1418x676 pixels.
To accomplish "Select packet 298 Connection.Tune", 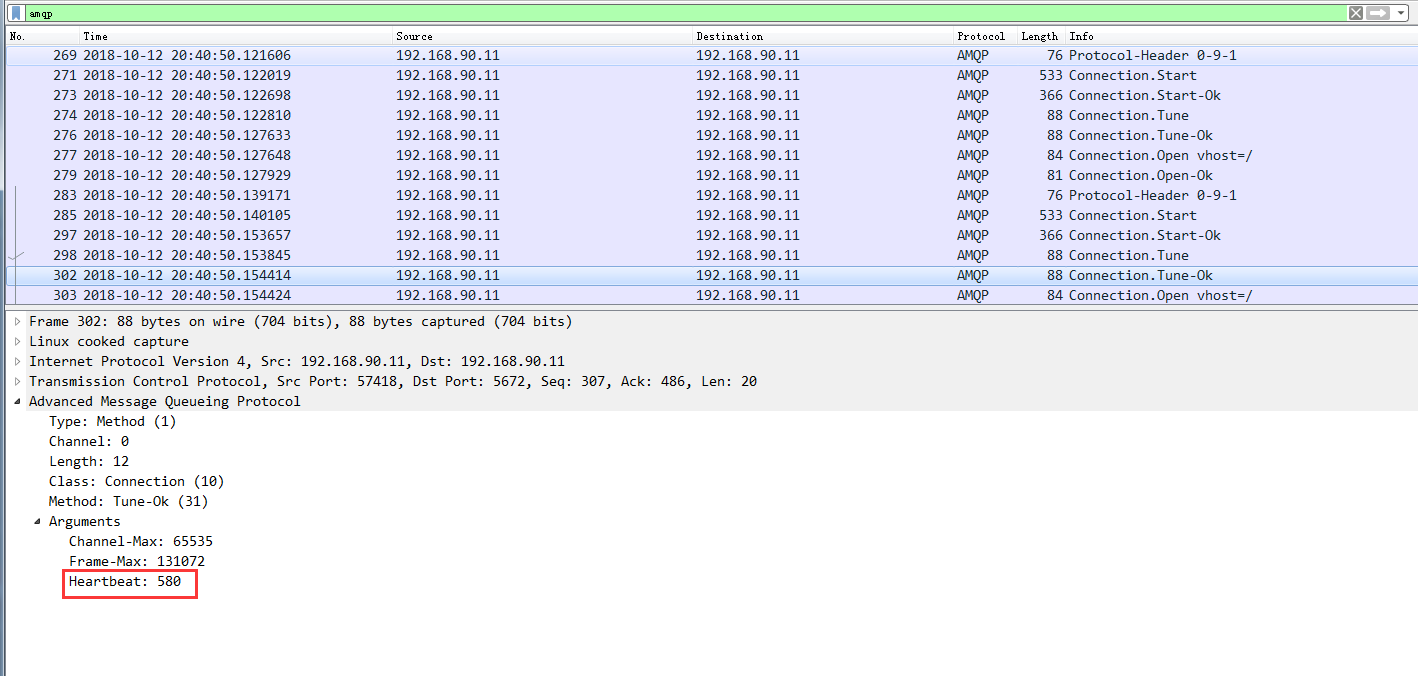I will click(x=711, y=255).
